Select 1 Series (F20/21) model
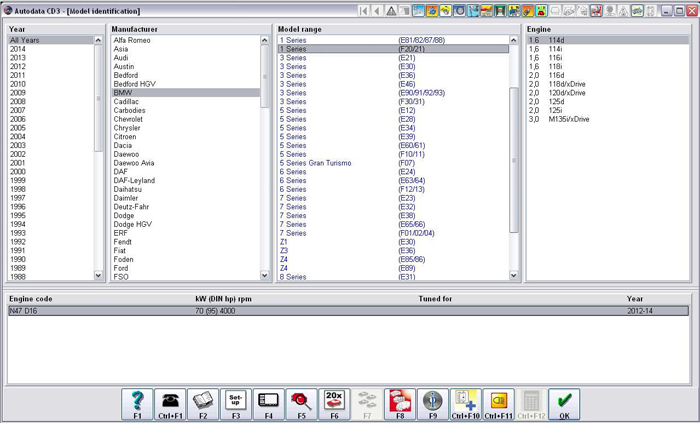The height and width of the screenshot is (423, 700). tap(393, 49)
